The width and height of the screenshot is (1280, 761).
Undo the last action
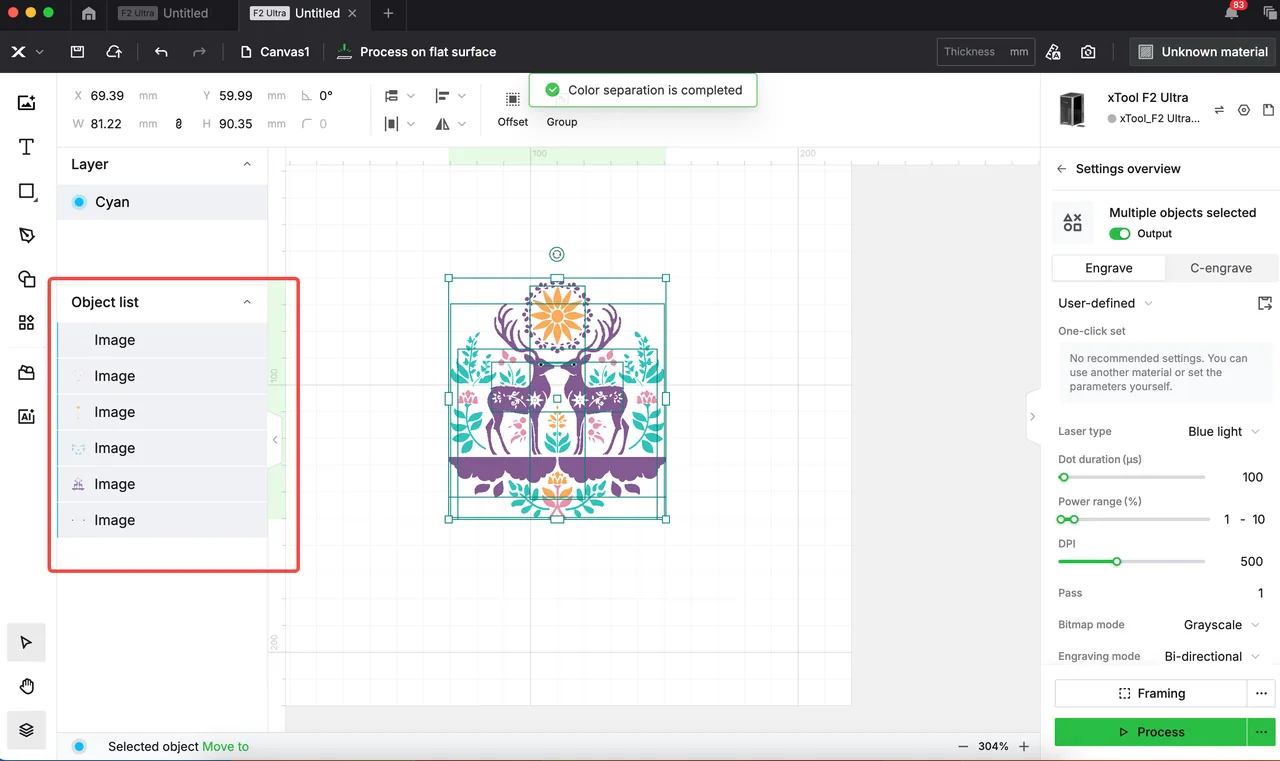point(161,52)
